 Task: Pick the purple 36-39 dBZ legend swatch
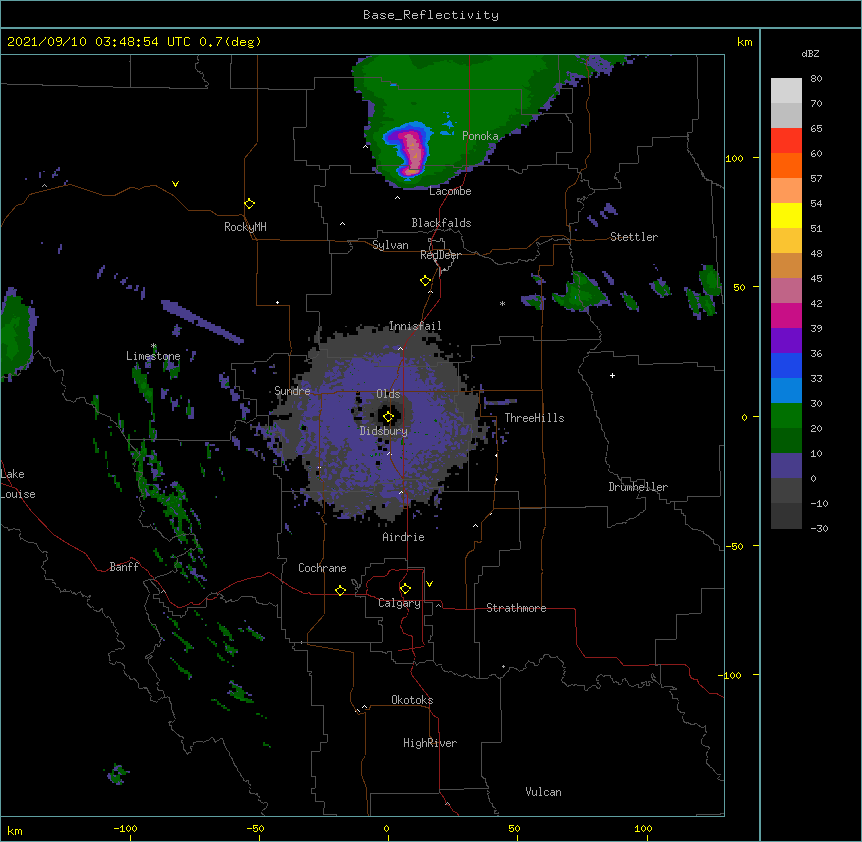coord(786,341)
